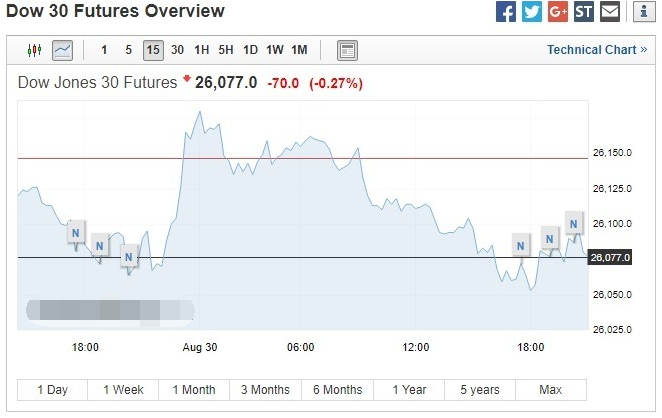Choose the 1 Day range
Image resolution: width=662 pixels, height=418 pixels.
coord(52,390)
